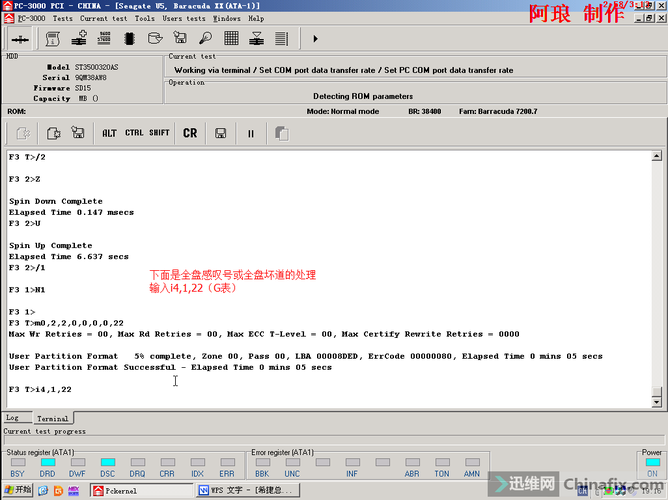Open the Tests menu
668x500 pixels.
pyautogui.click(x=62, y=18)
